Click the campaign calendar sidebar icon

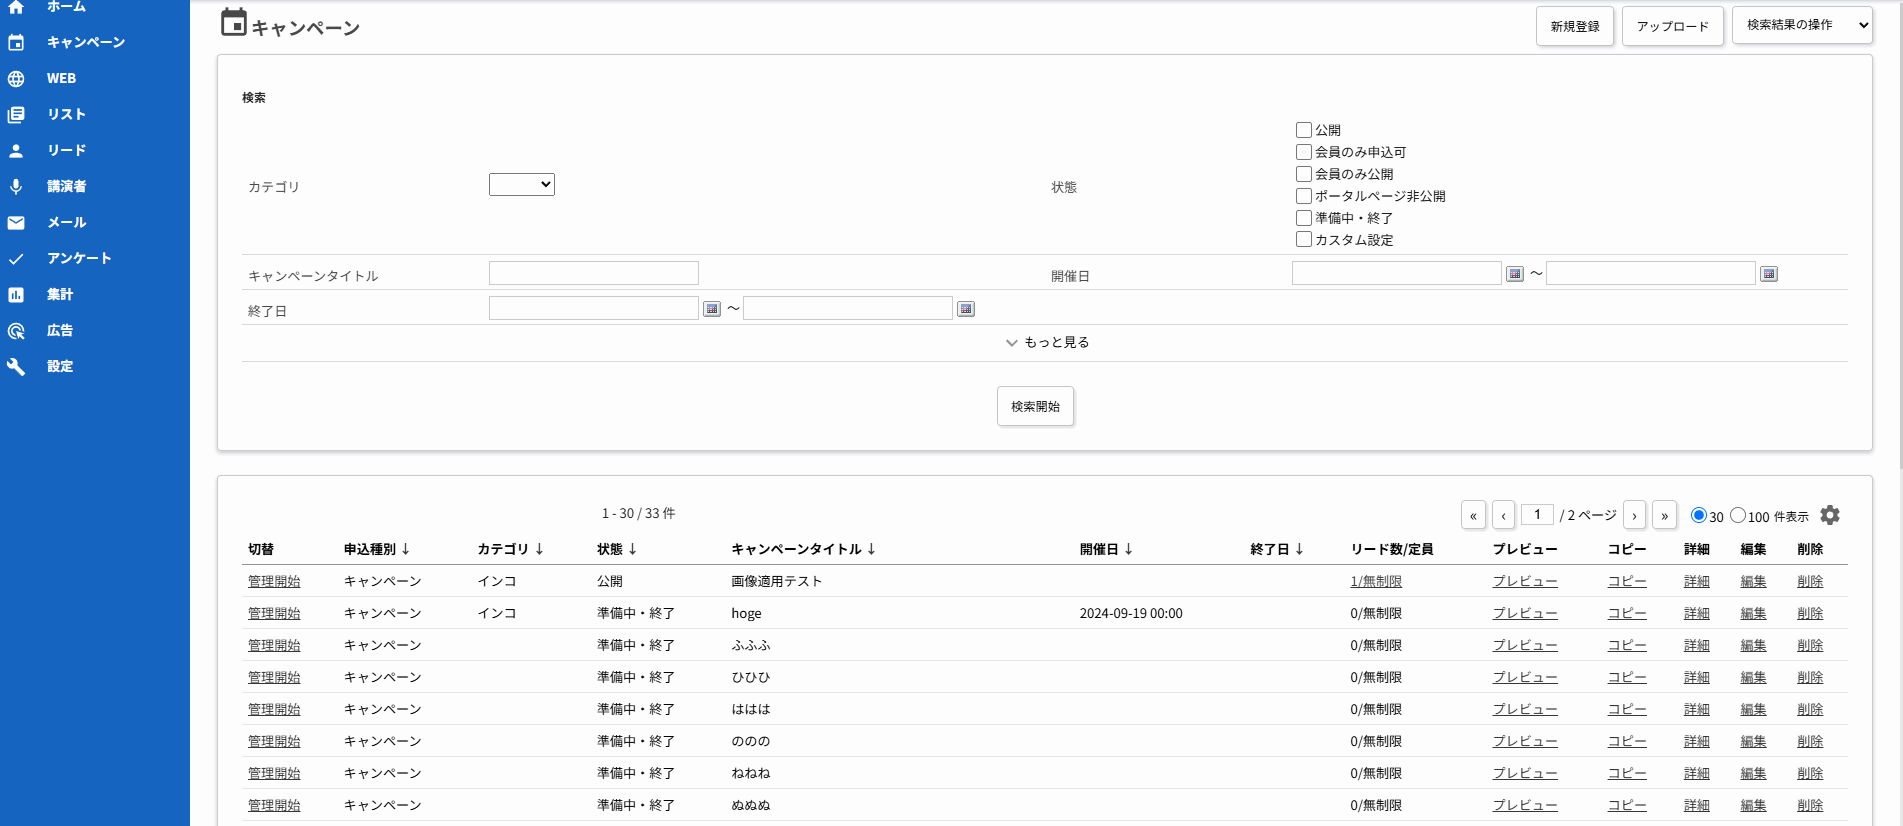coord(16,42)
